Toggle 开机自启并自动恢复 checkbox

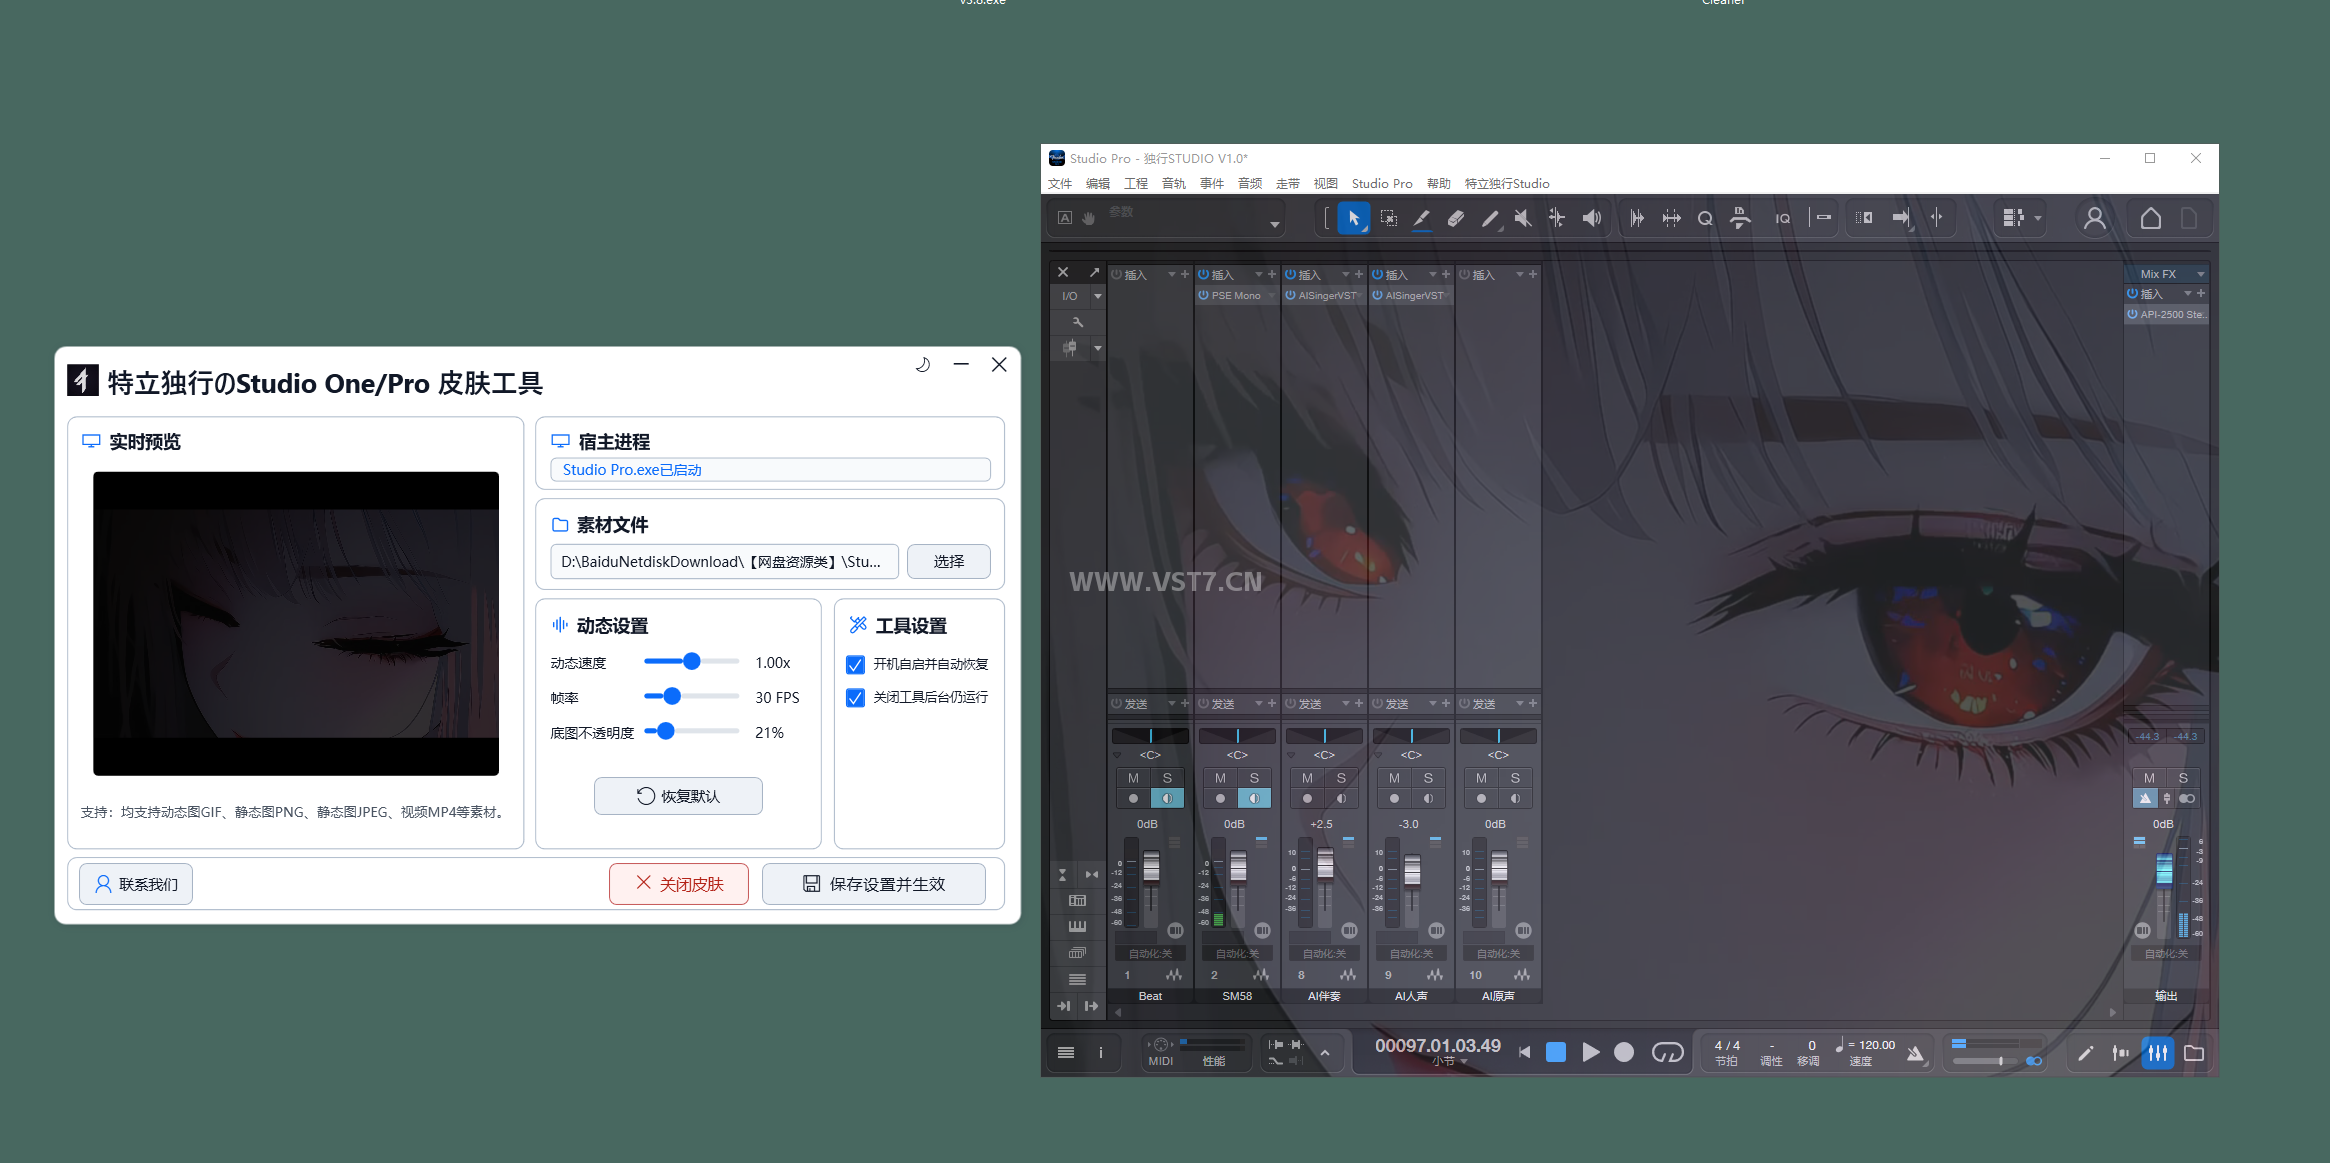(855, 665)
